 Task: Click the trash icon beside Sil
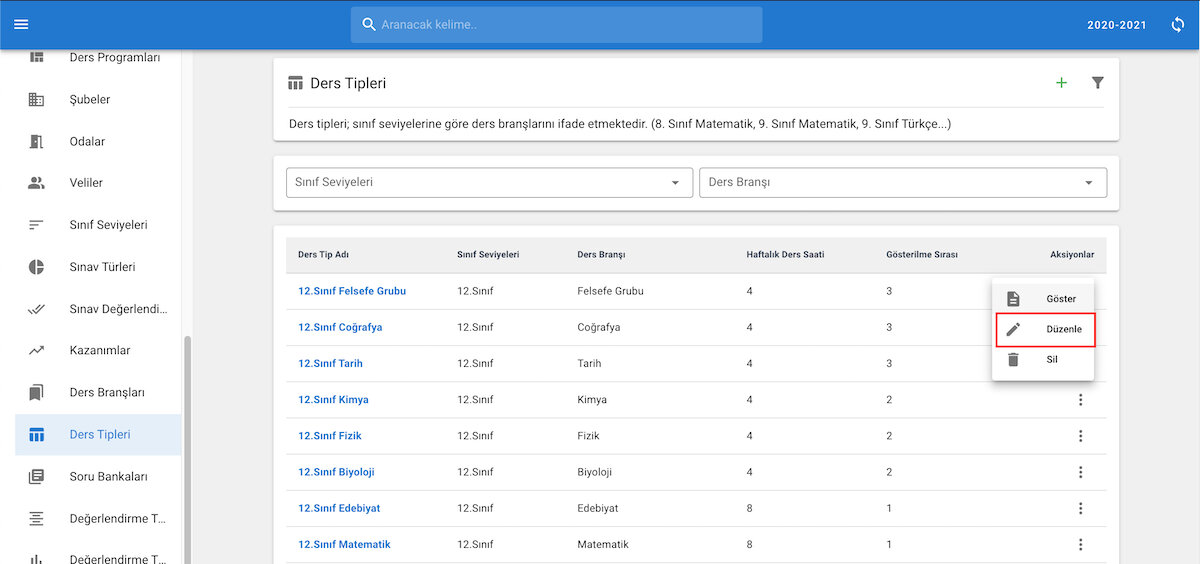point(1013,359)
